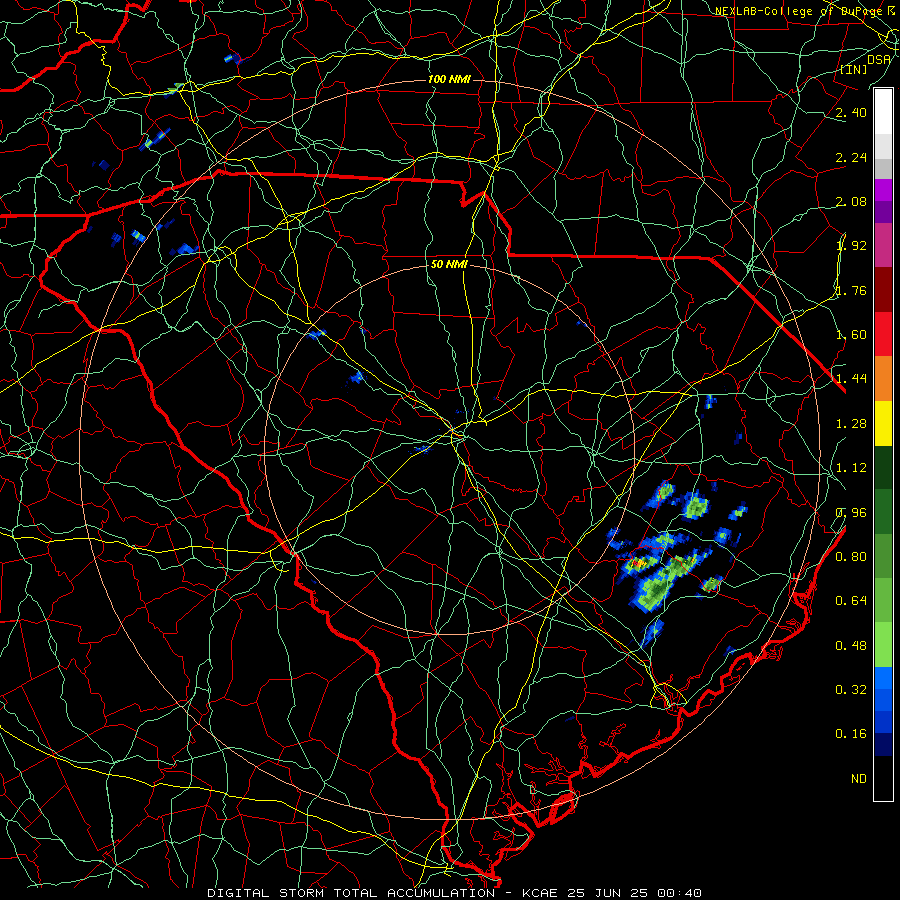Pick the darkest green swatch below yellow

883,467
